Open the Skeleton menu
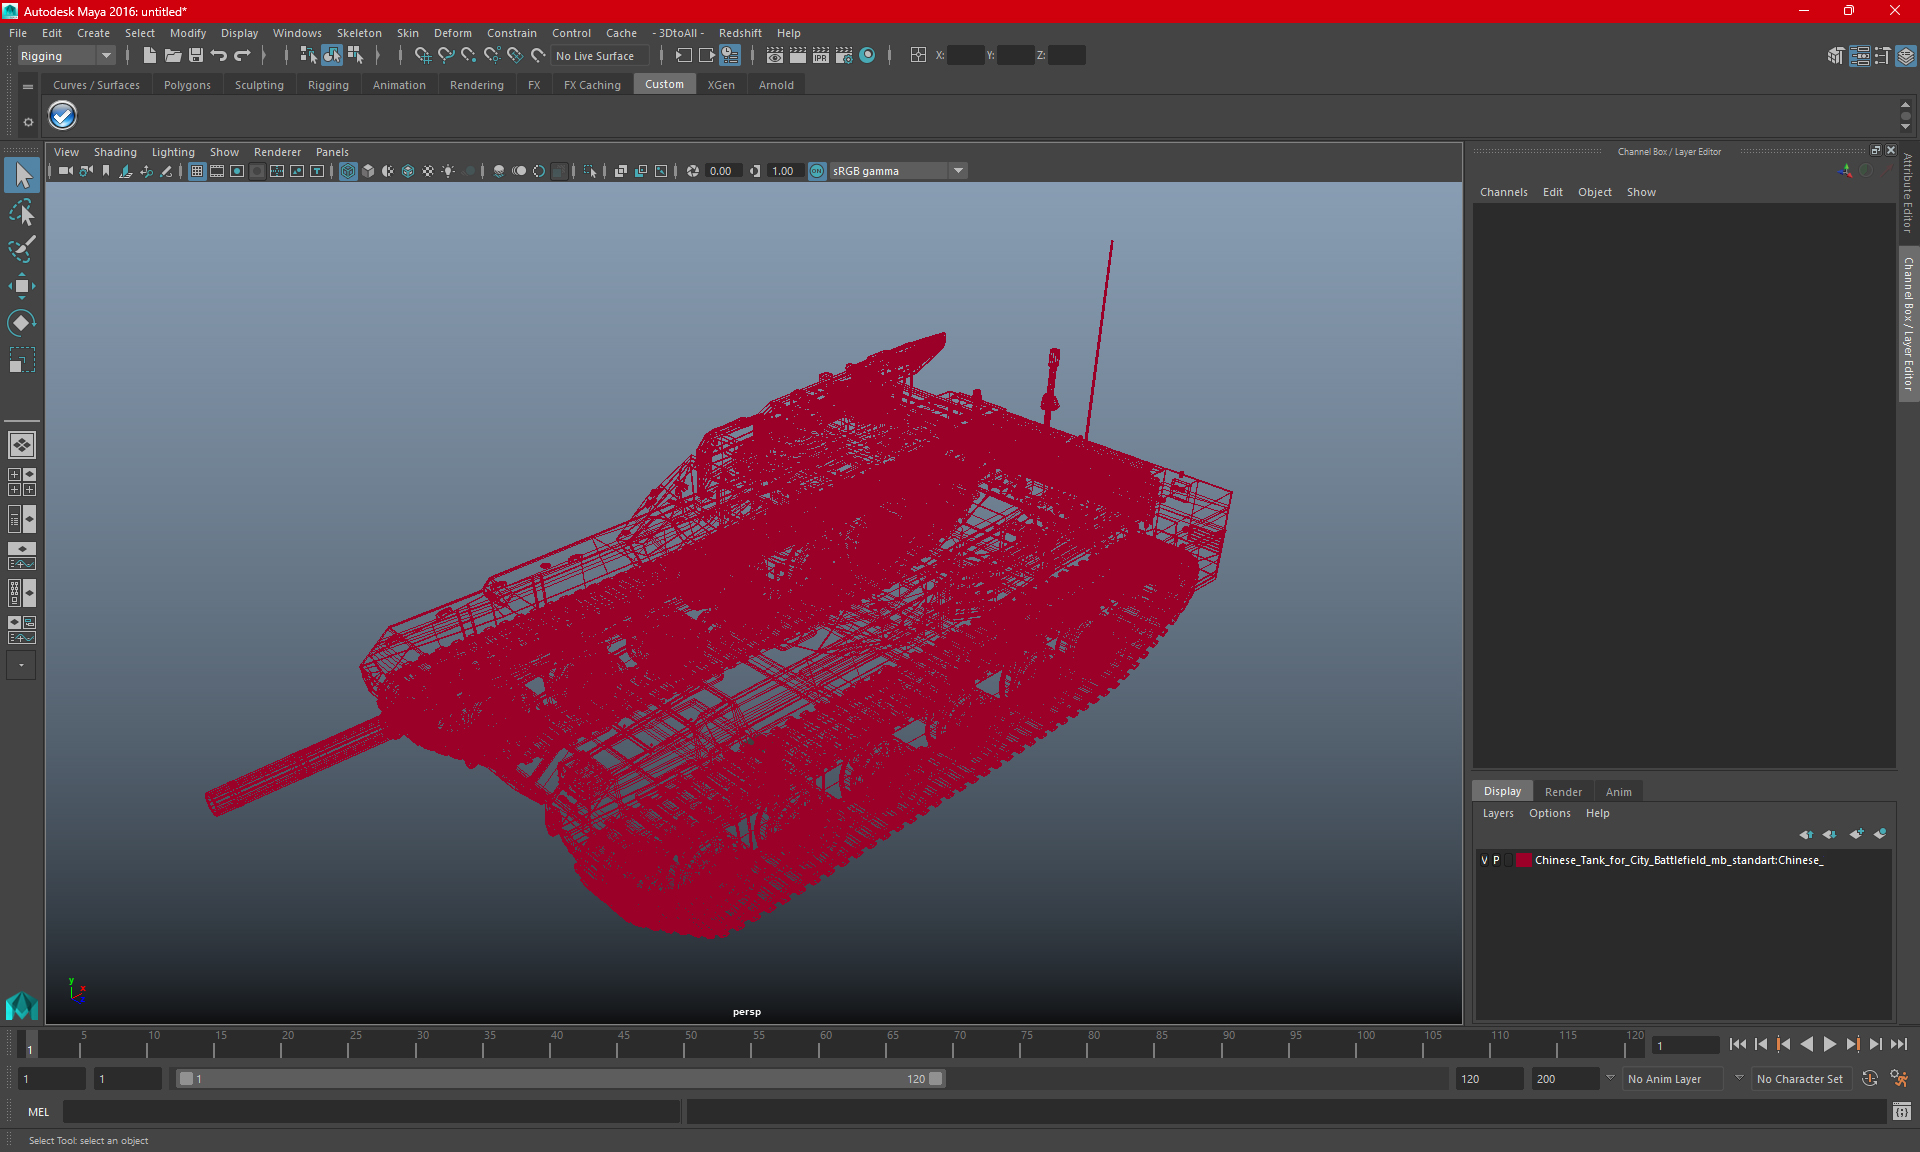This screenshot has height=1152, width=1920. [x=357, y=33]
